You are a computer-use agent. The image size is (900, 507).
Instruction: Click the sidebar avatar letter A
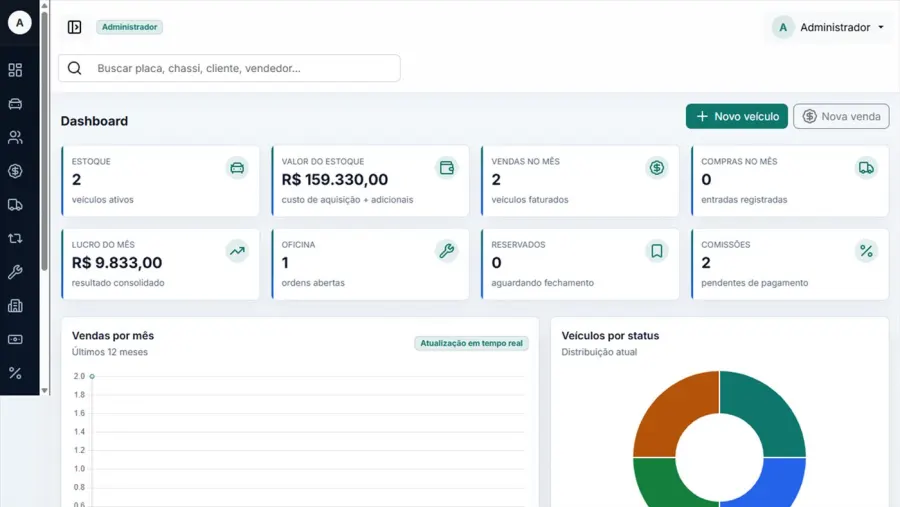(x=20, y=23)
